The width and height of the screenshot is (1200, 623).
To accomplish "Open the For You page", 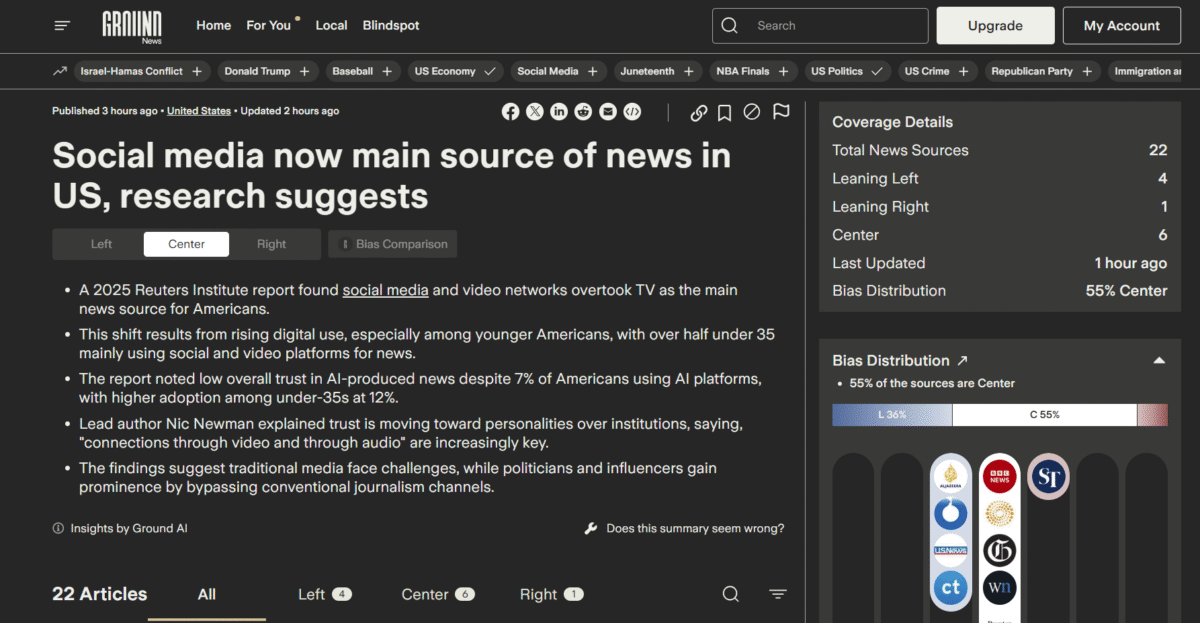I will 269,25.
